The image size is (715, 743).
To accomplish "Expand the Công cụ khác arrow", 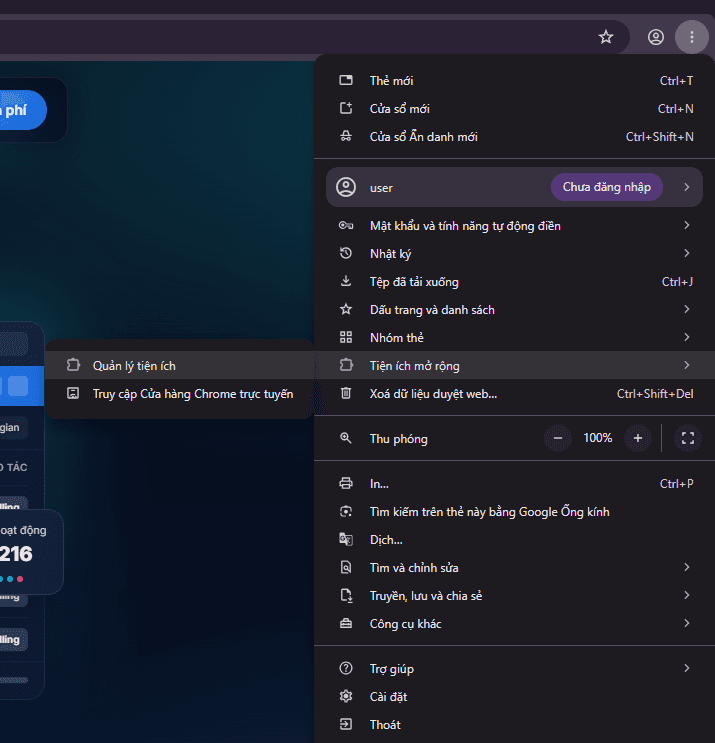I will coord(687,623).
